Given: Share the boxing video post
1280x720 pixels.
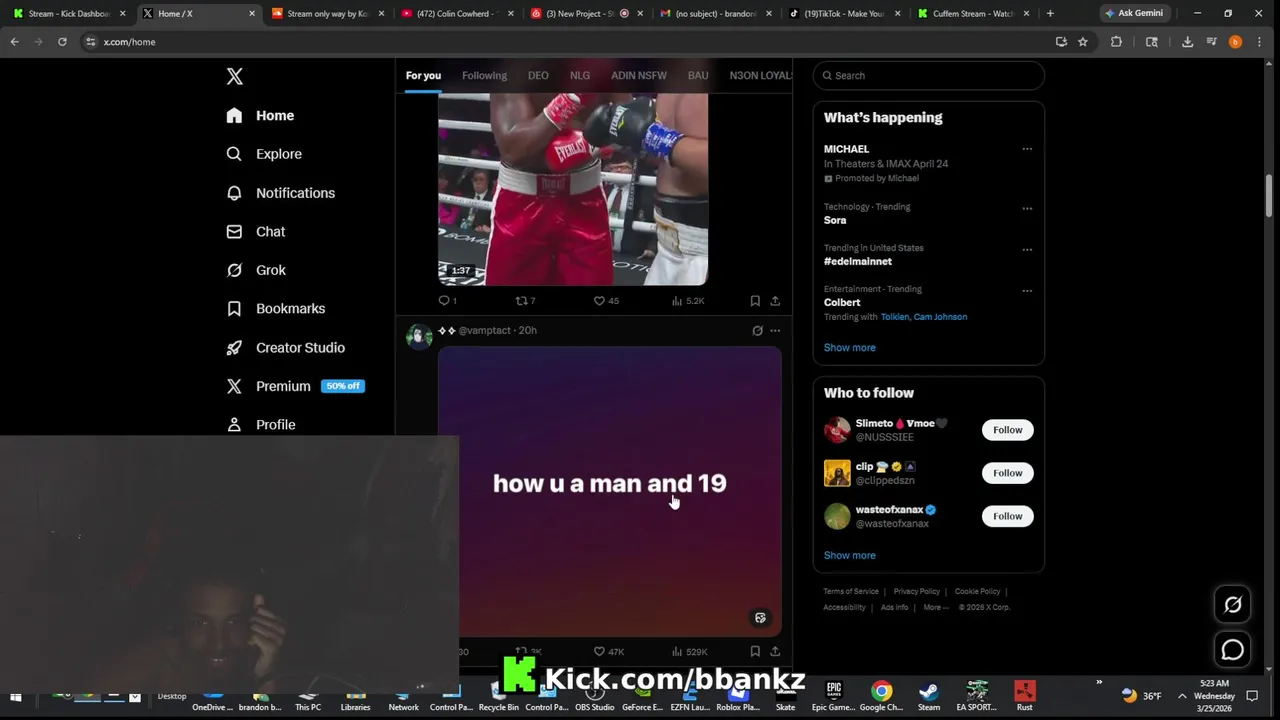Looking at the screenshot, I should [775, 300].
